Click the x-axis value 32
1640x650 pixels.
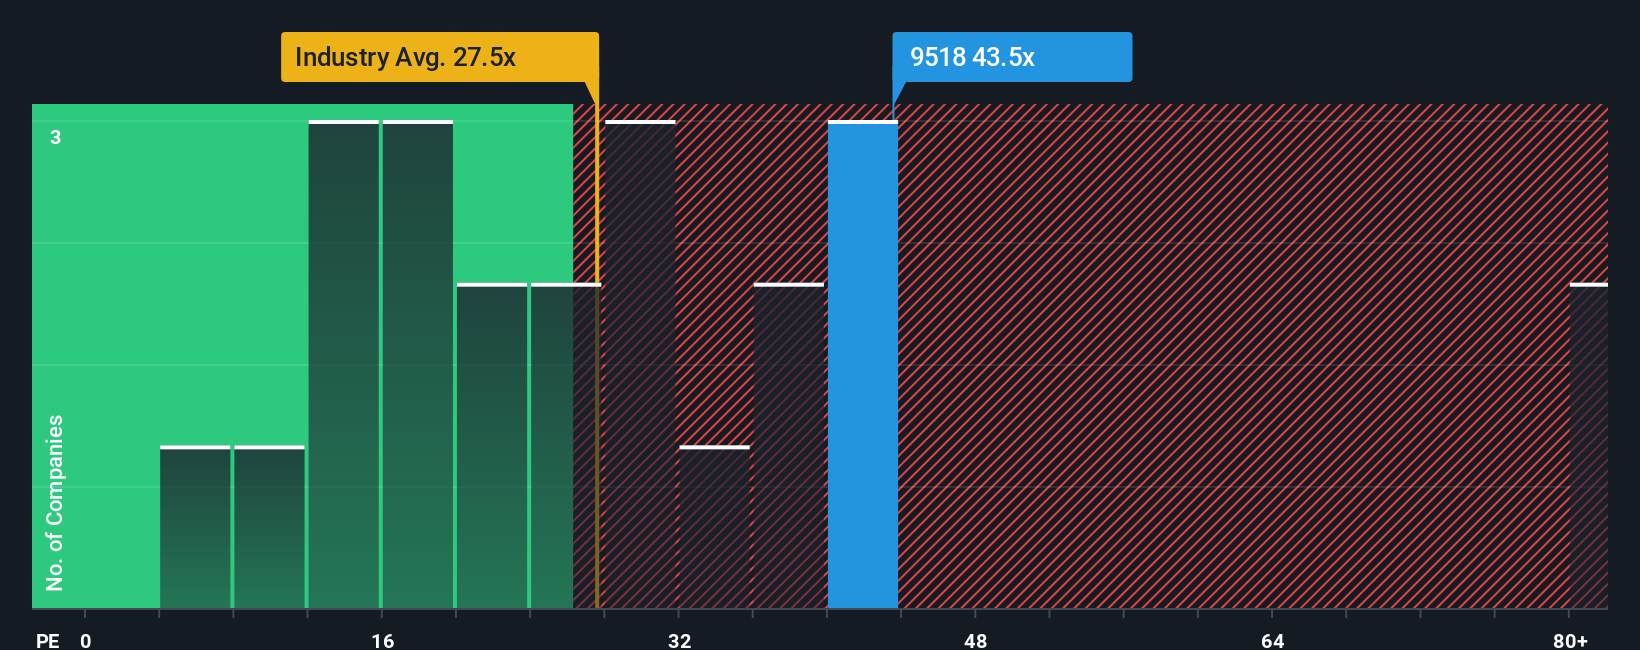click(680, 640)
